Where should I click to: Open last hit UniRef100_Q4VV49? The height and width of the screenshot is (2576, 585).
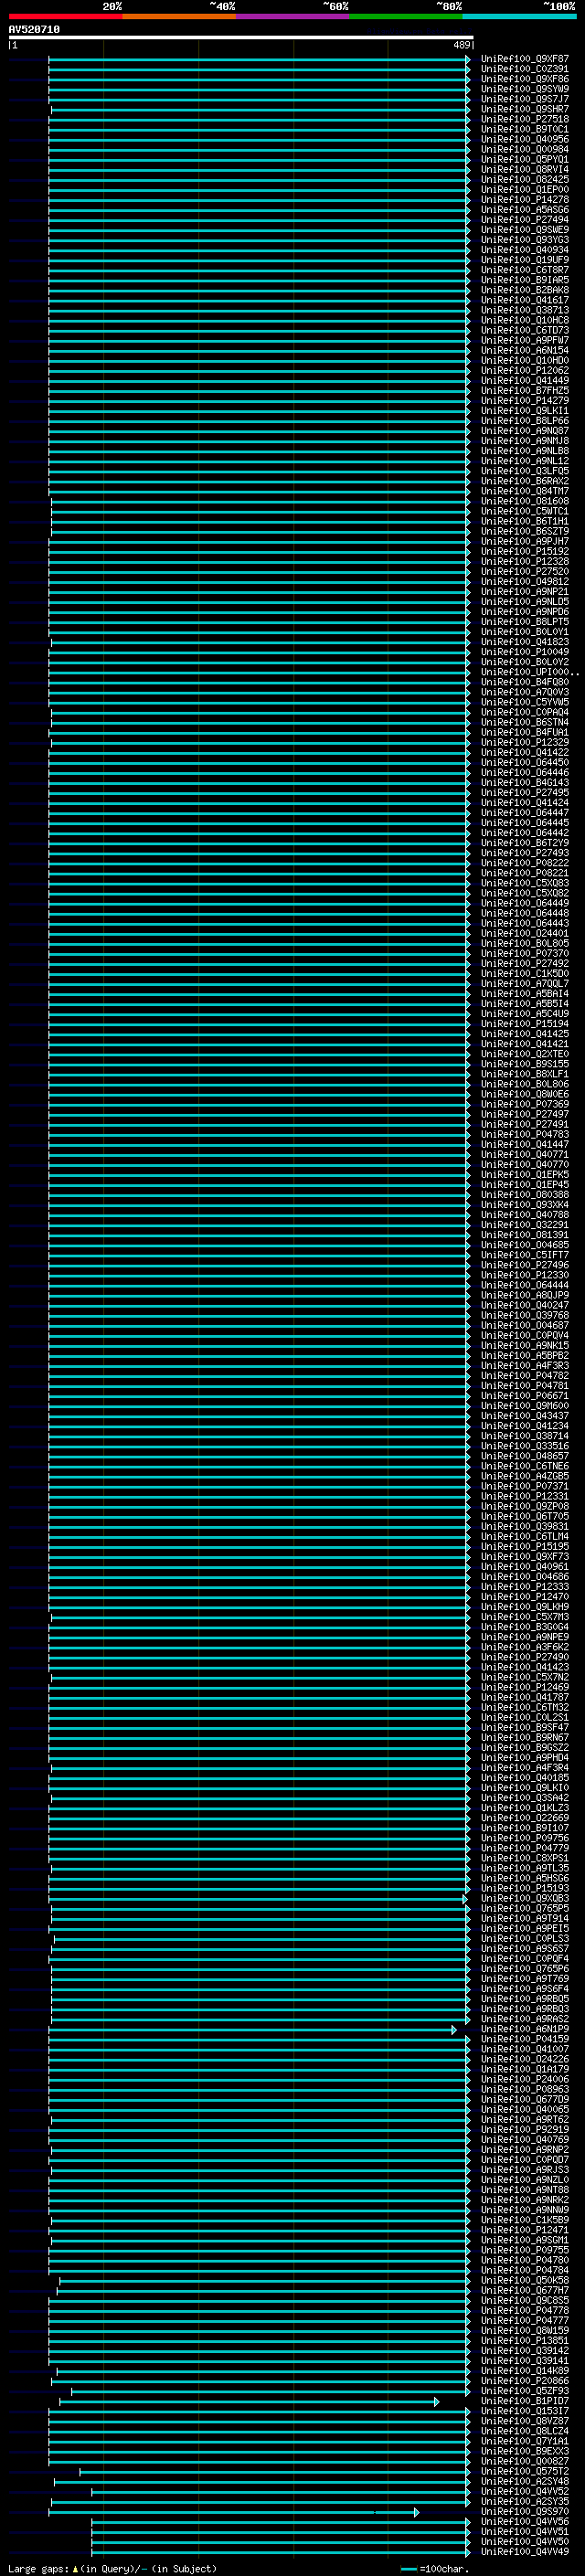pyautogui.click(x=525, y=2551)
